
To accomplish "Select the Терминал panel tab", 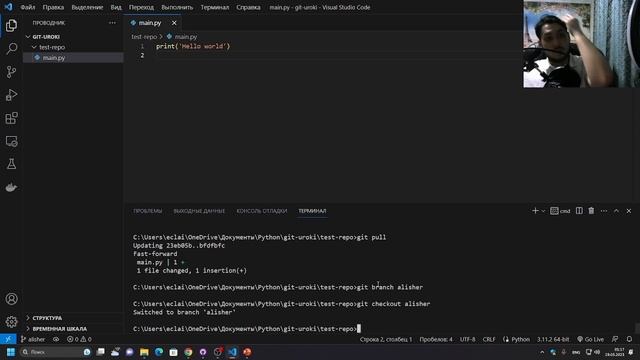I will click(312, 211).
